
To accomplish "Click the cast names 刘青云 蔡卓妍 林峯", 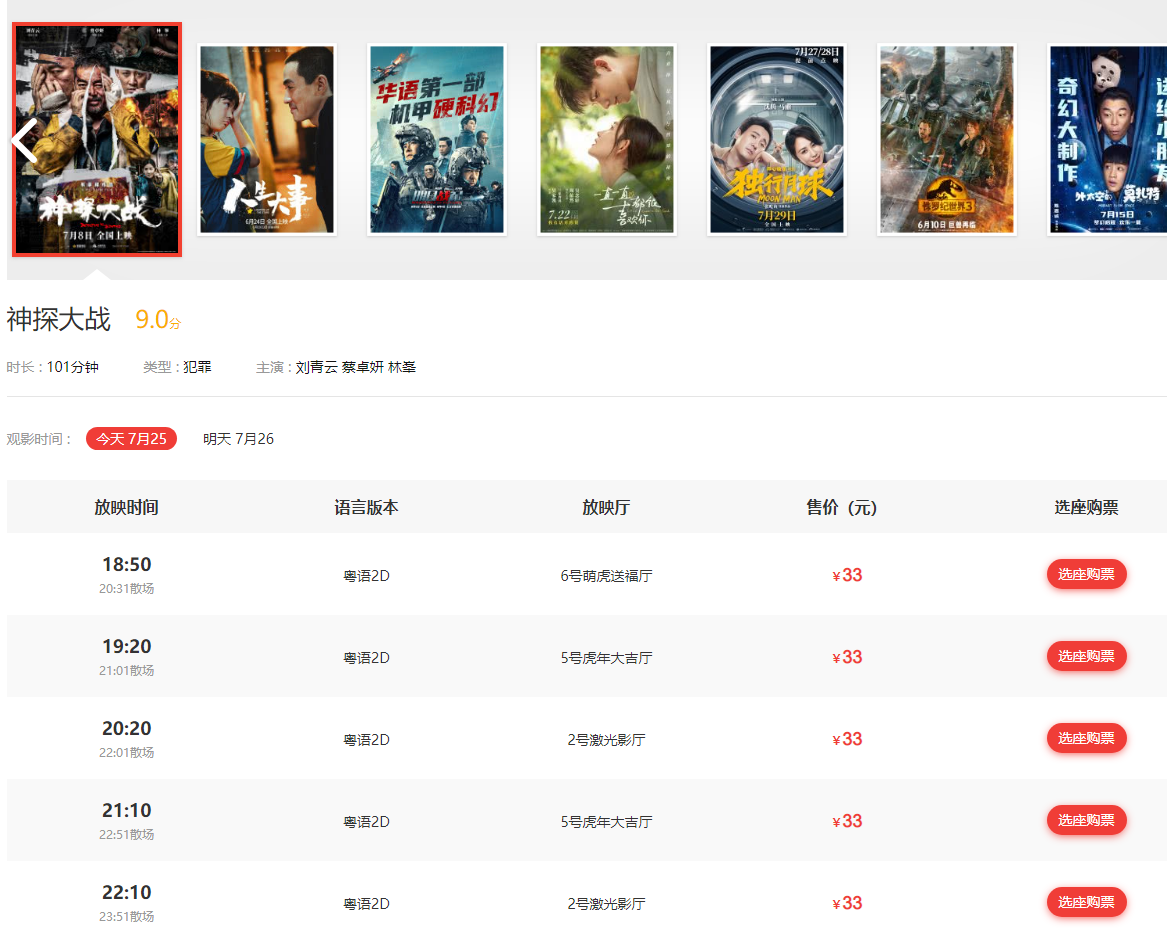I will pyautogui.click(x=355, y=367).
